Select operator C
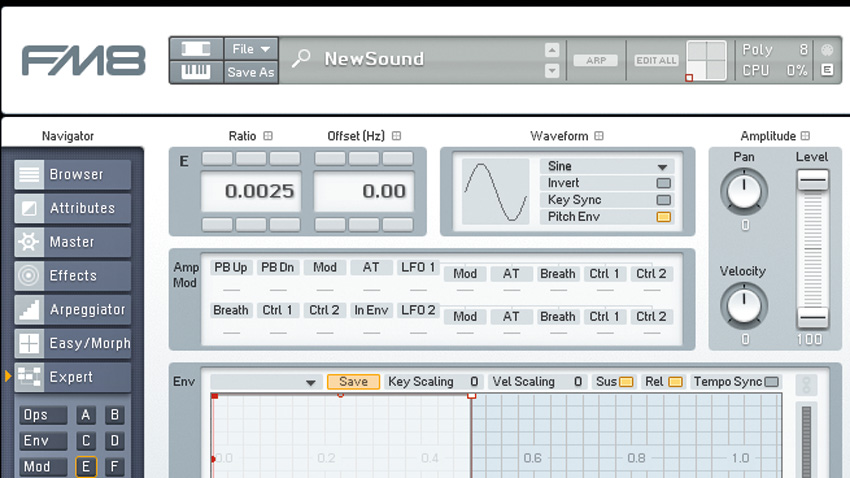The height and width of the screenshot is (478, 850). click(x=86, y=441)
